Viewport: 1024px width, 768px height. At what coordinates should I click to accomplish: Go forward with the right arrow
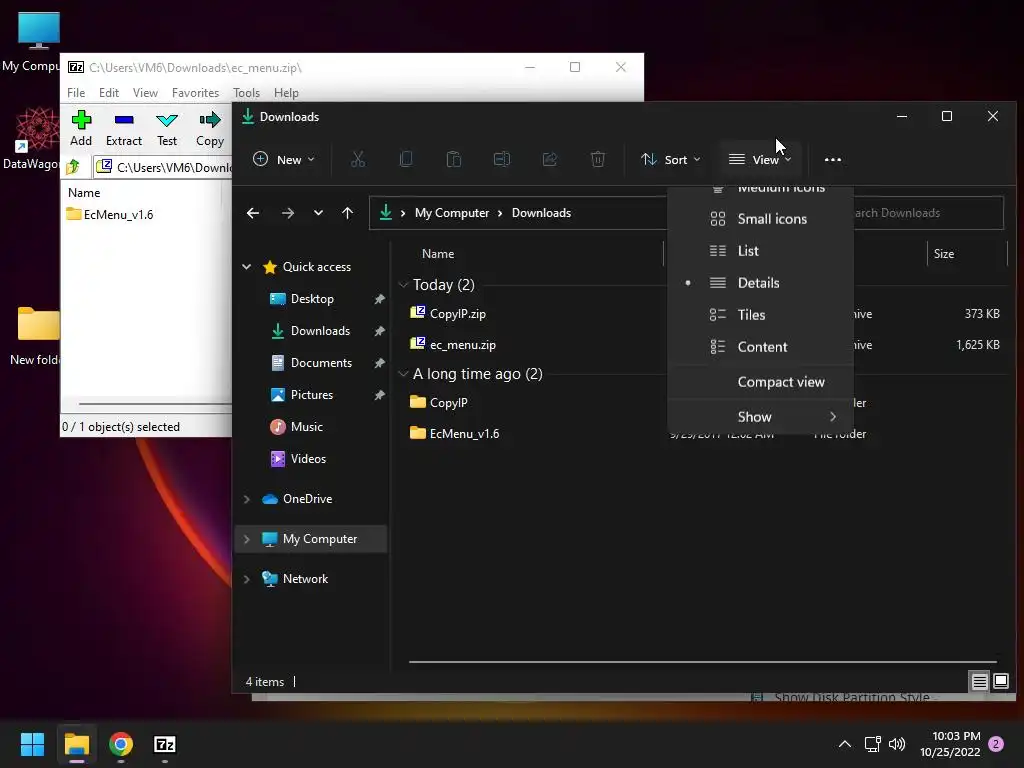pyautogui.click(x=287, y=213)
